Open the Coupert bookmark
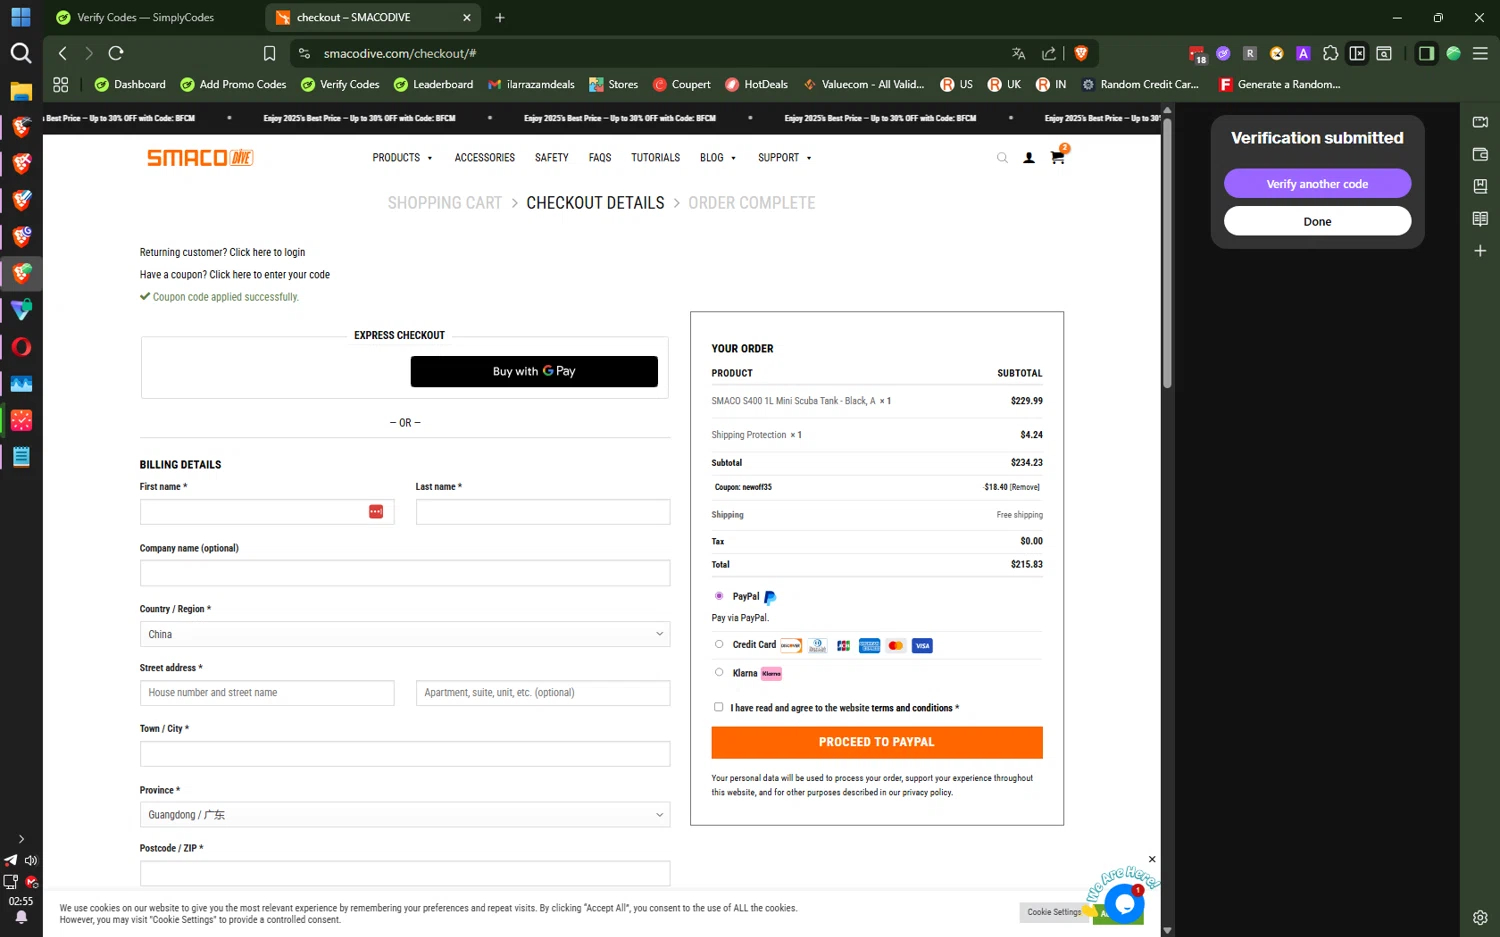This screenshot has height=937, width=1500. [x=681, y=84]
